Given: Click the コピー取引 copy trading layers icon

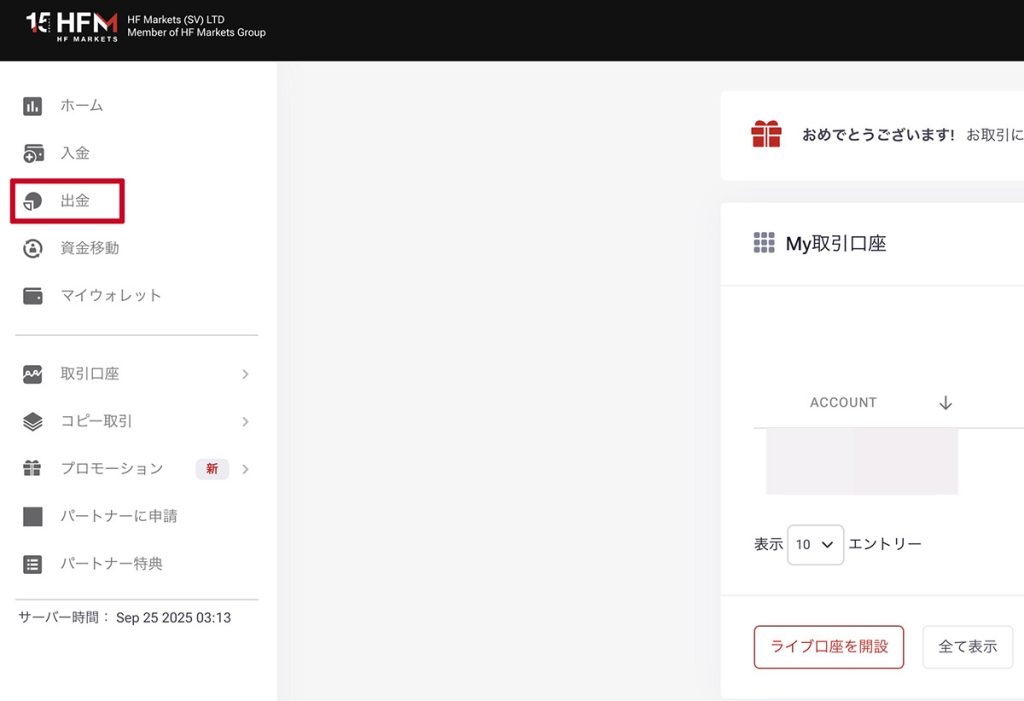Looking at the screenshot, I should 31,421.
